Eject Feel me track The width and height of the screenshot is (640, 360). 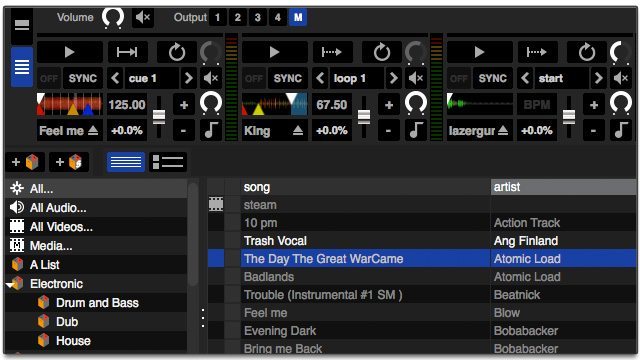[x=93, y=131]
